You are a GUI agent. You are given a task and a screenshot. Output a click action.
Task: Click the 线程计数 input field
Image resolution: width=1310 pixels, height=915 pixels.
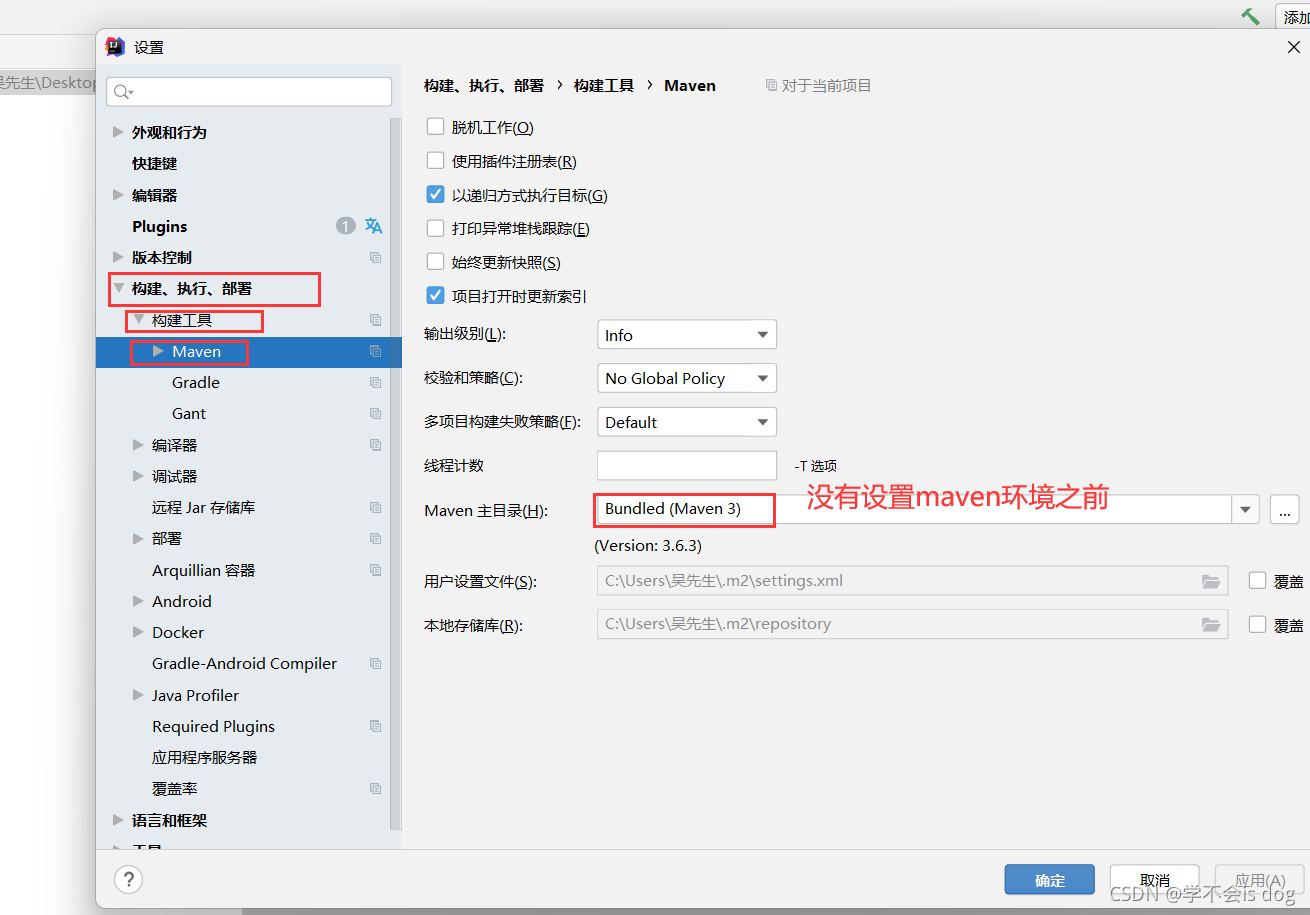click(686, 465)
